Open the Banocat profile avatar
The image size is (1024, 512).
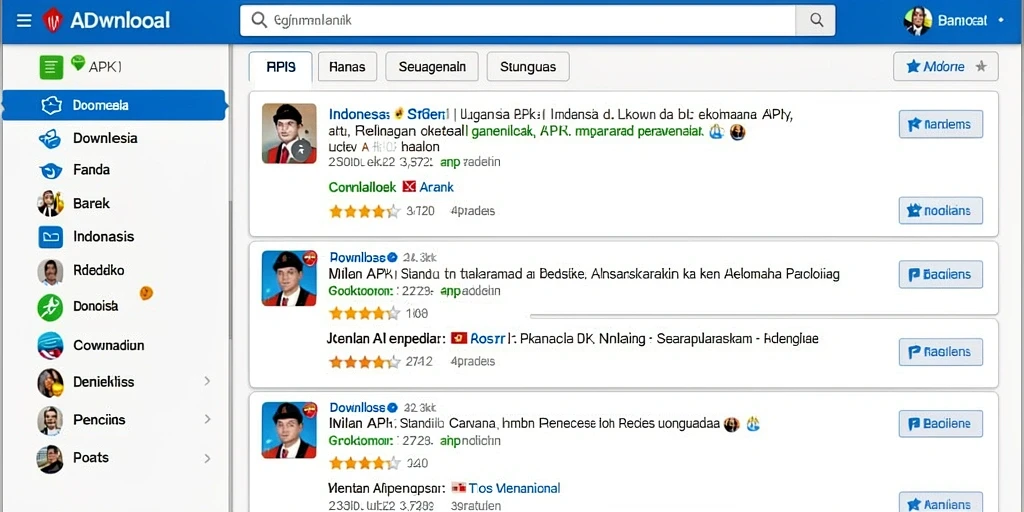pos(917,21)
